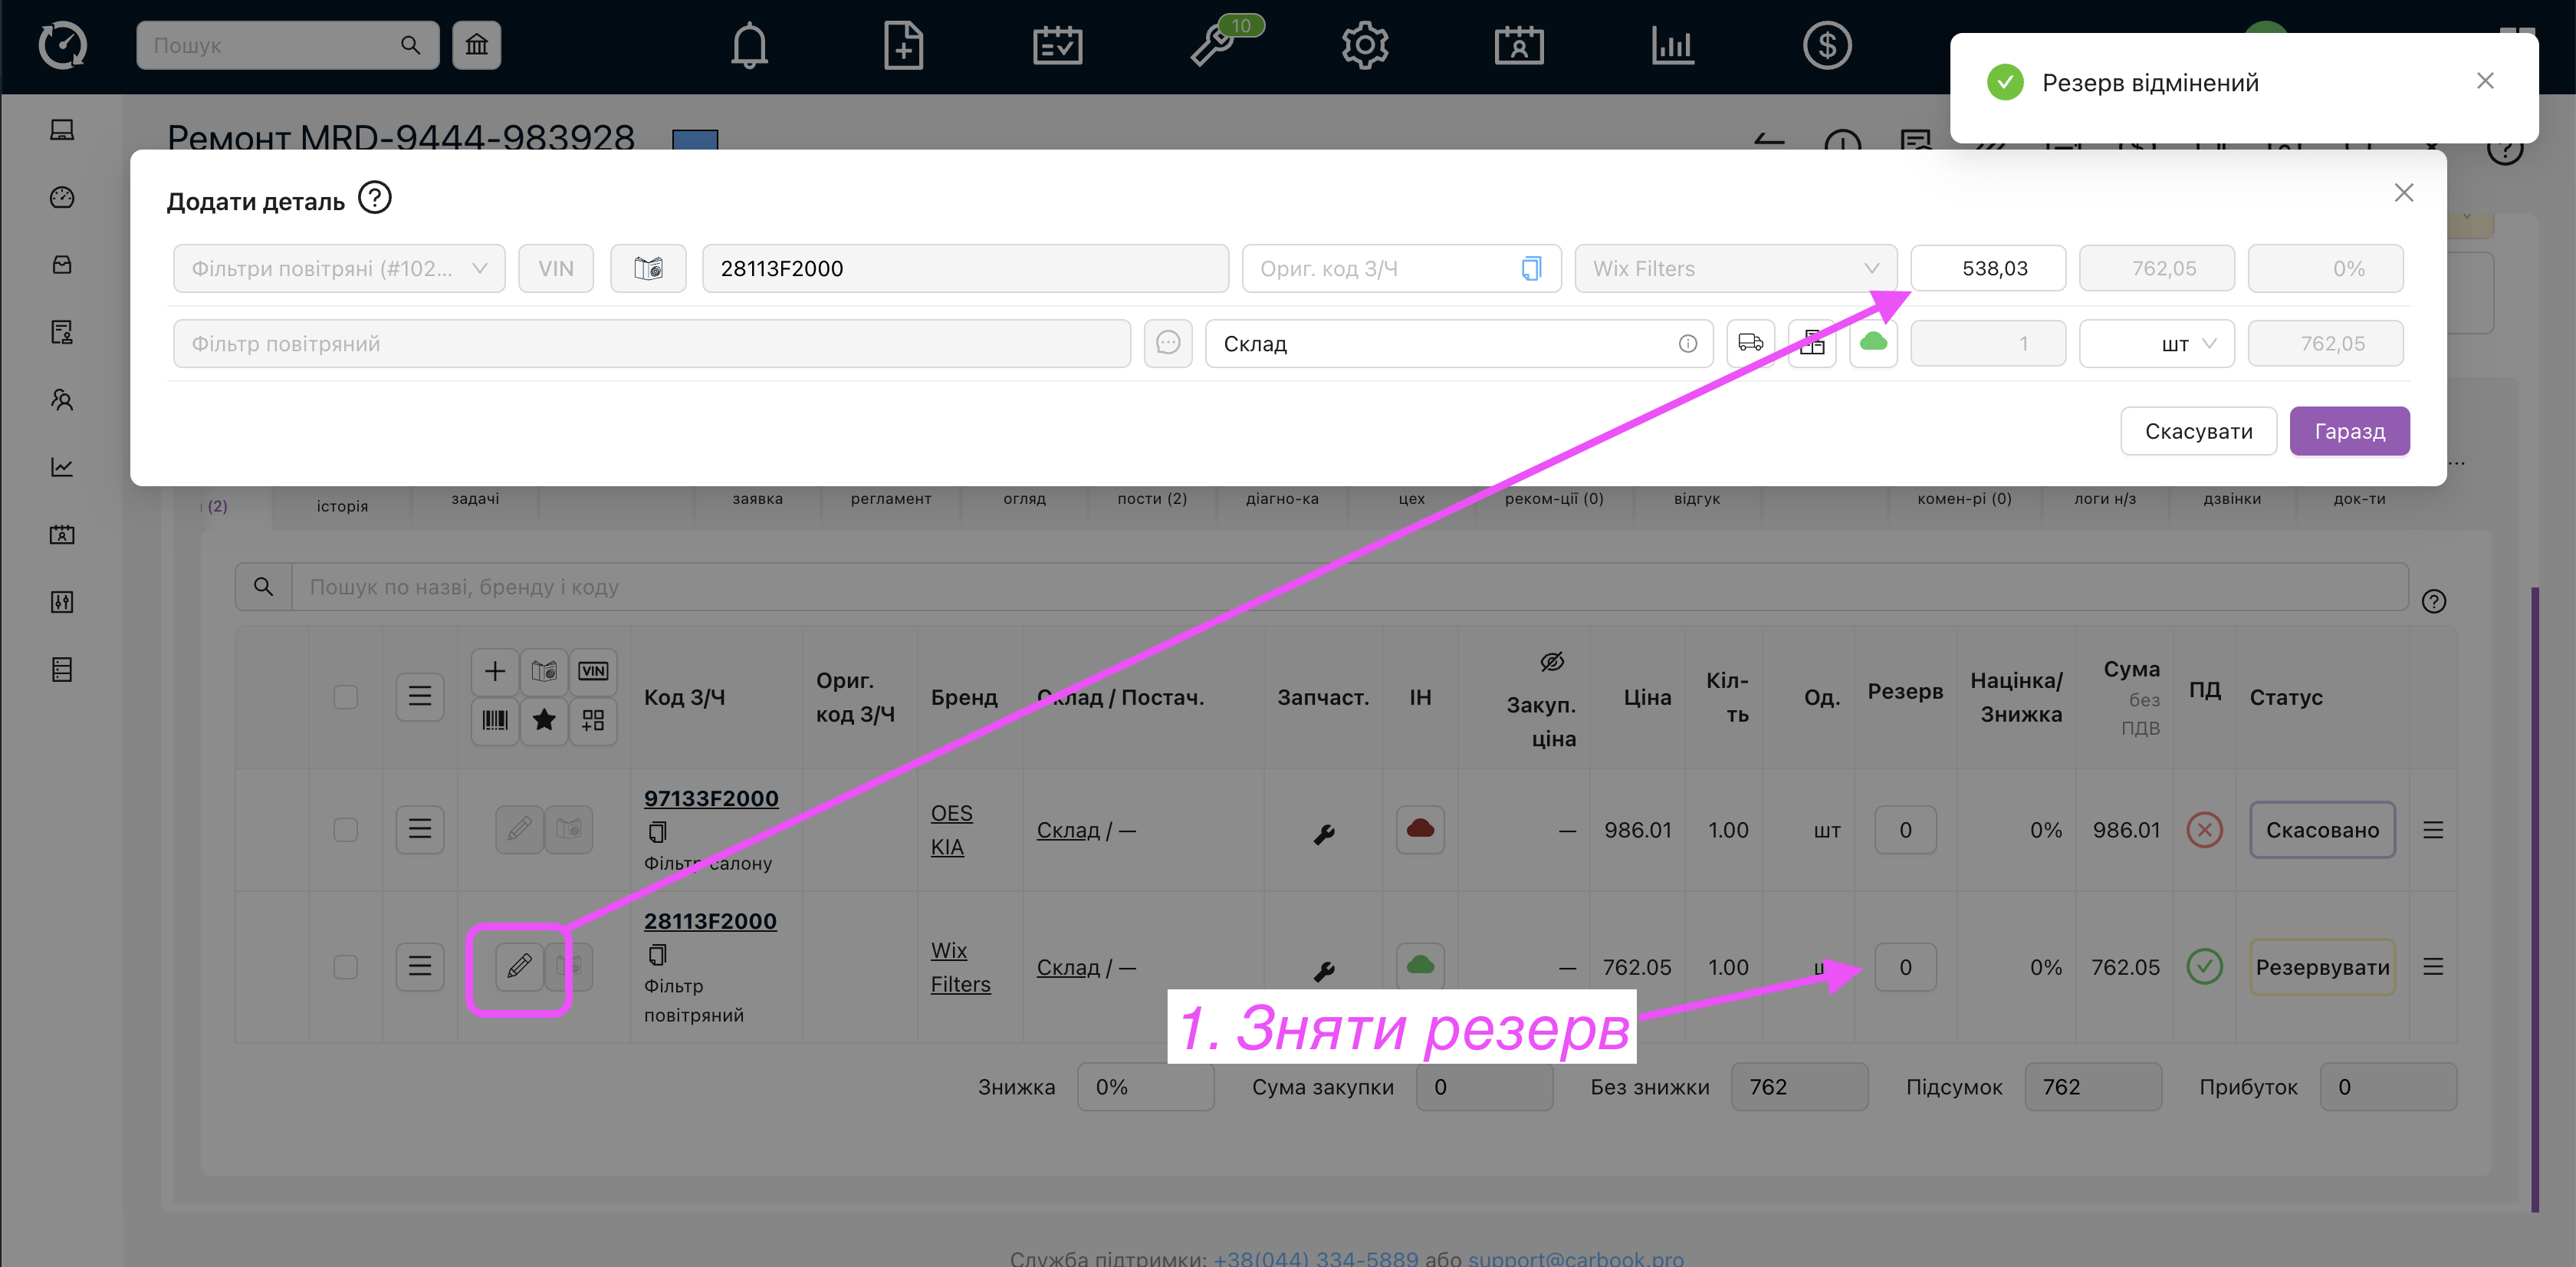
Task: Tick the checkbox for row 28113F2000
Action: click(x=346, y=967)
